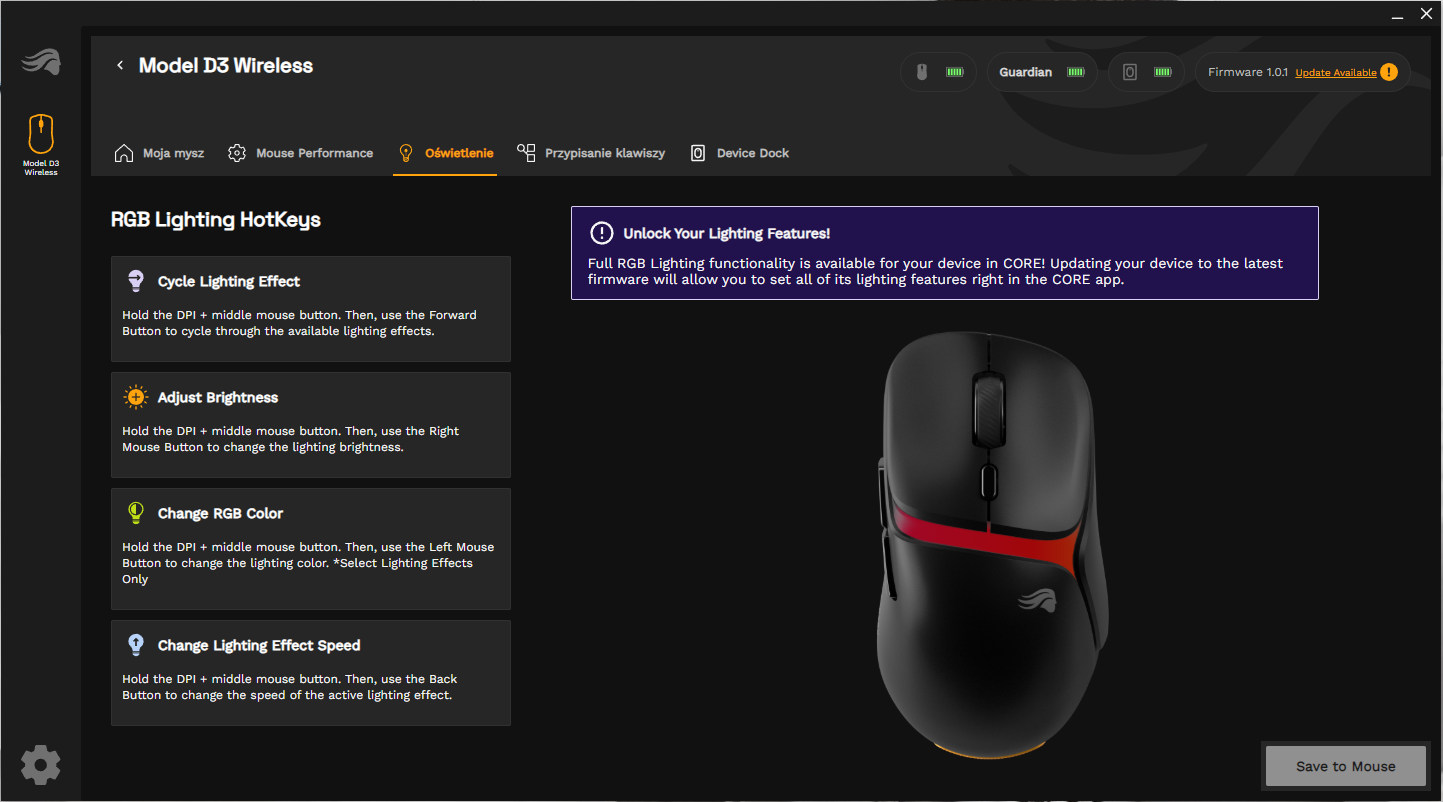Open the Przypisanie klawiszy tab
The height and width of the screenshot is (802, 1443).
click(x=591, y=153)
